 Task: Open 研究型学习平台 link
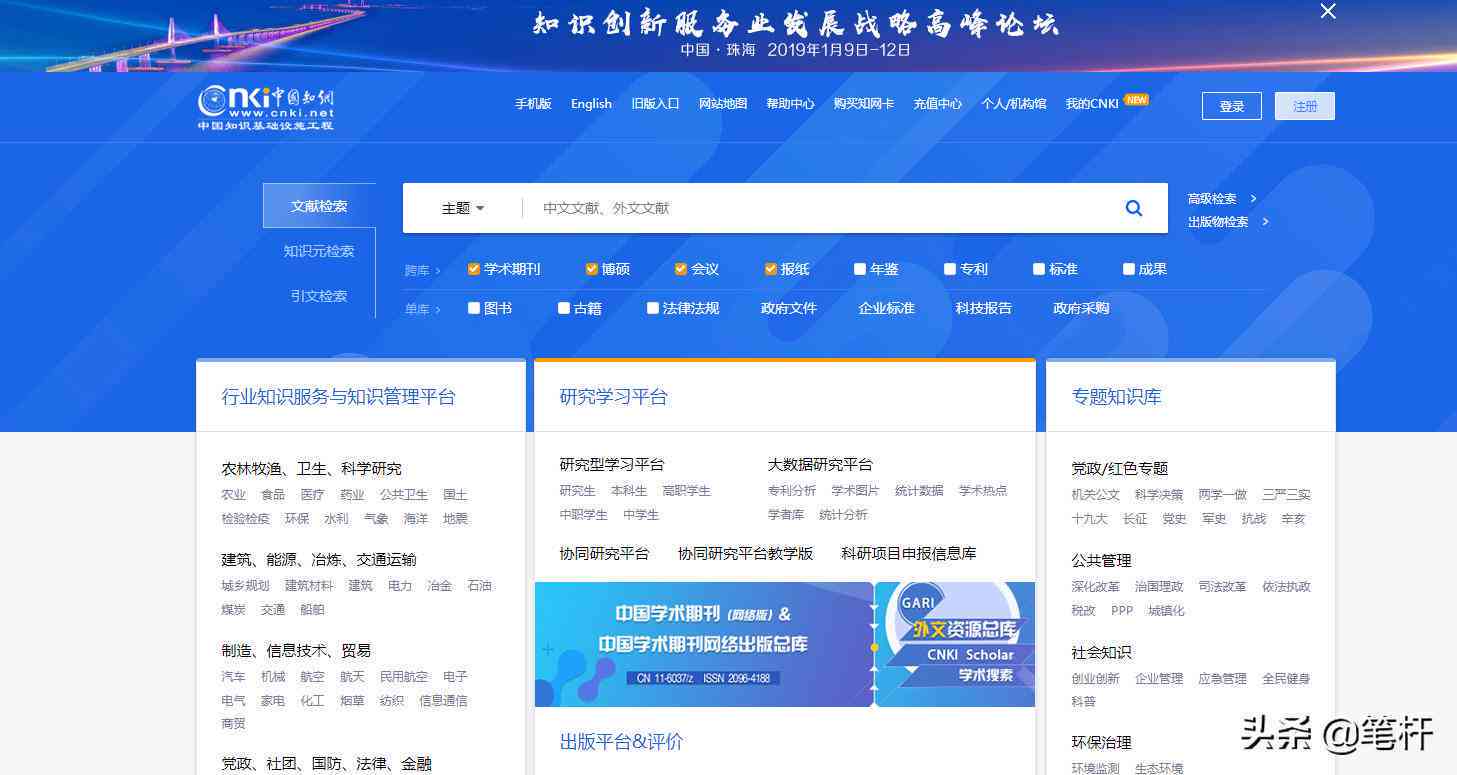(611, 464)
